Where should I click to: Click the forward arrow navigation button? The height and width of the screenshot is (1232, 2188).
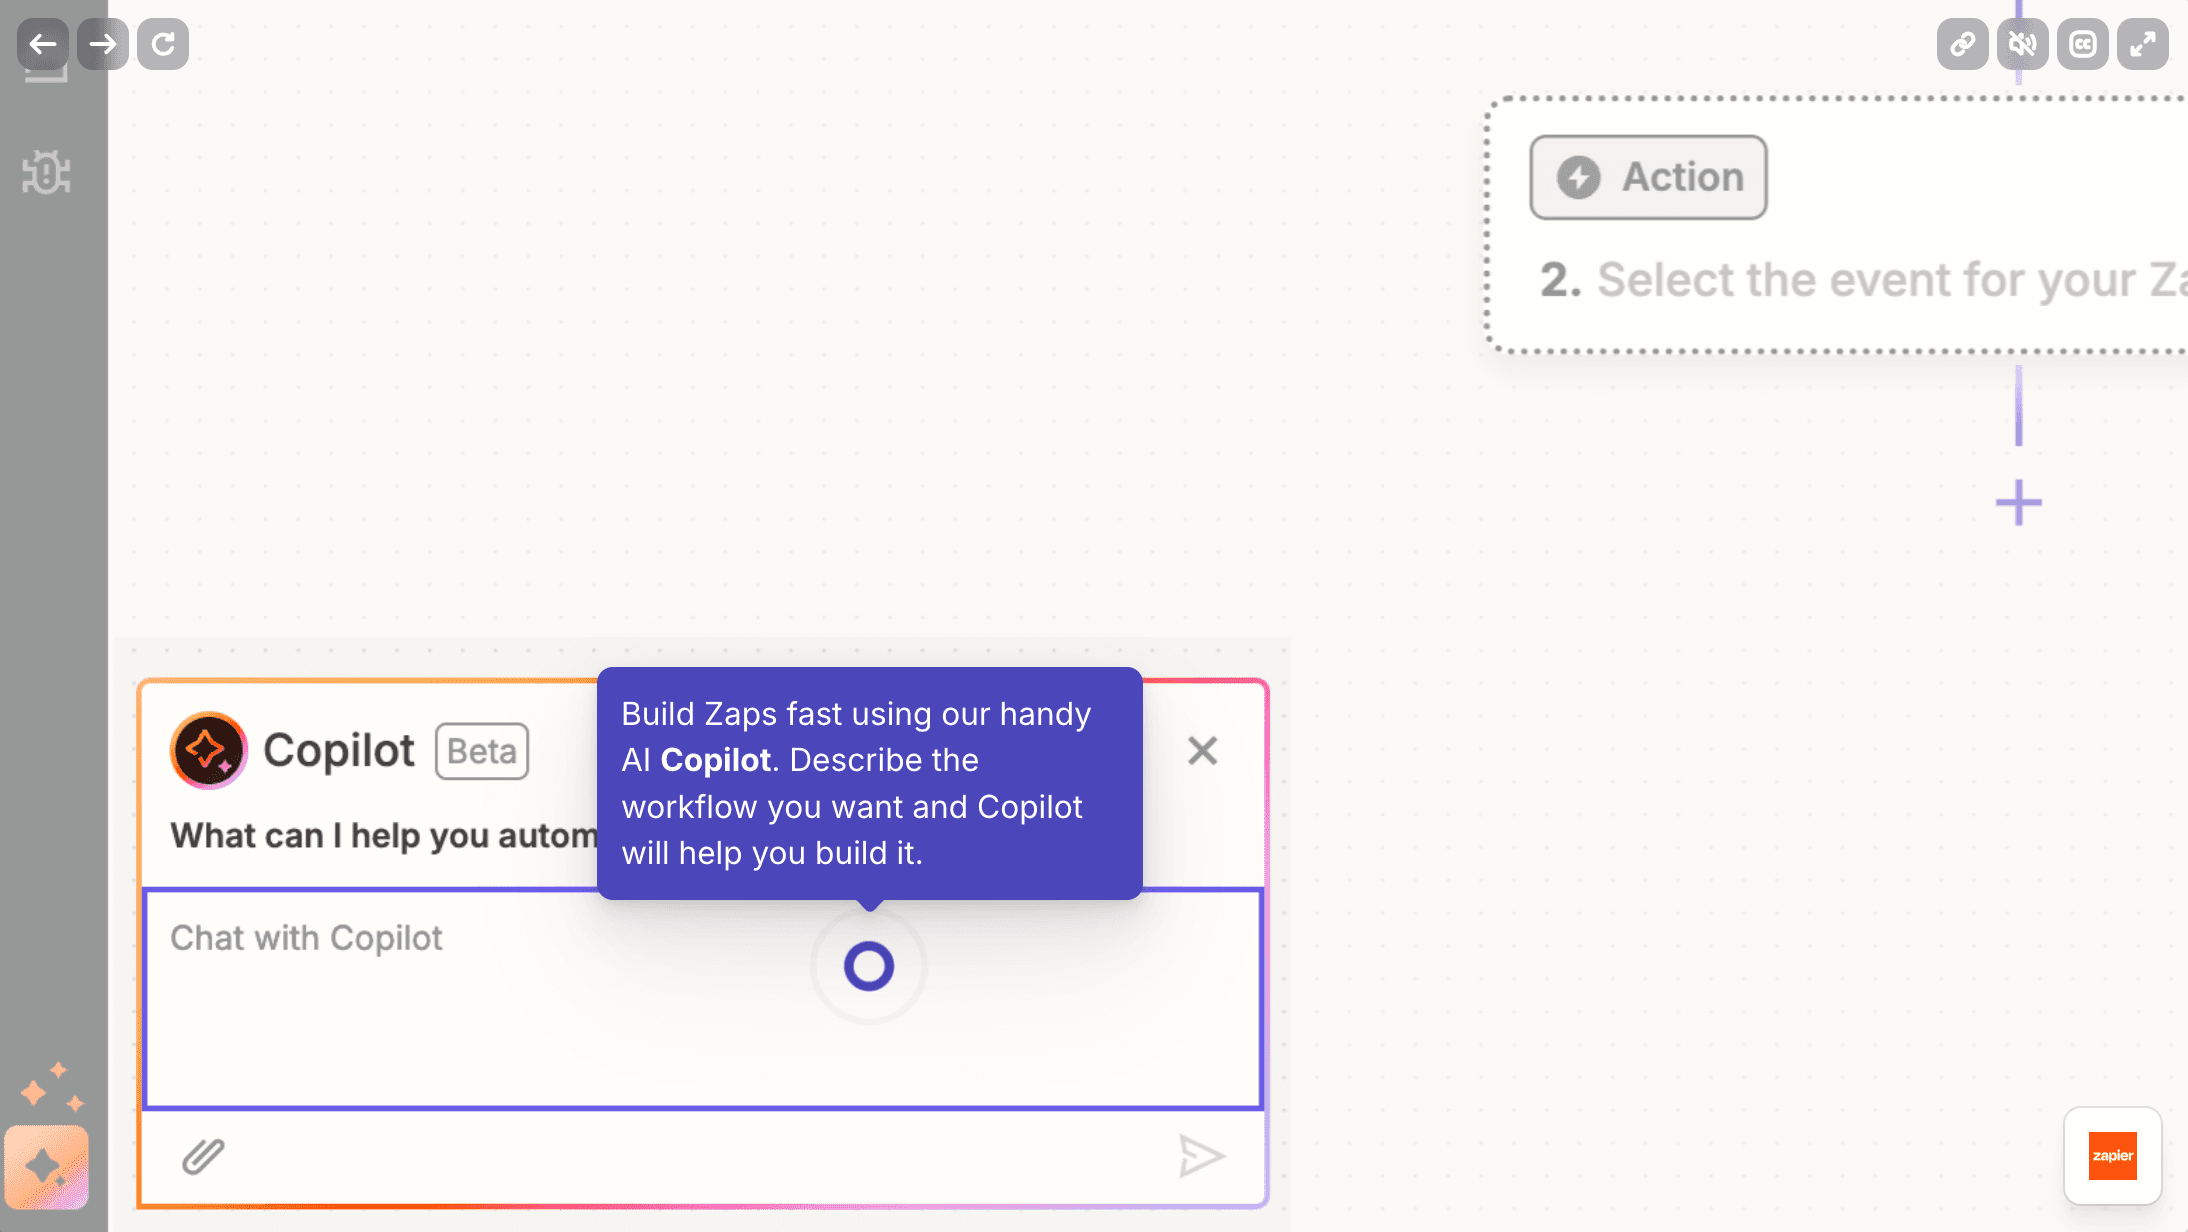pos(103,44)
